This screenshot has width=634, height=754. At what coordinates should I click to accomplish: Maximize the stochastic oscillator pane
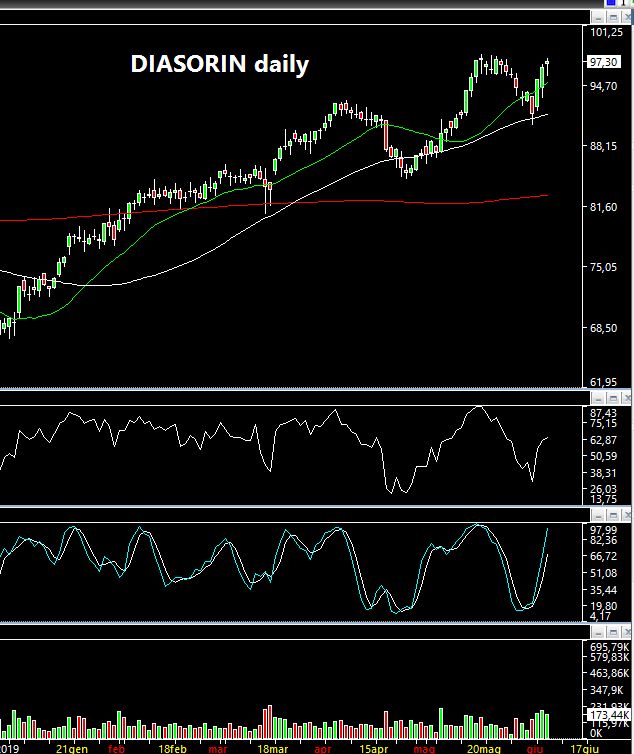point(613,516)
